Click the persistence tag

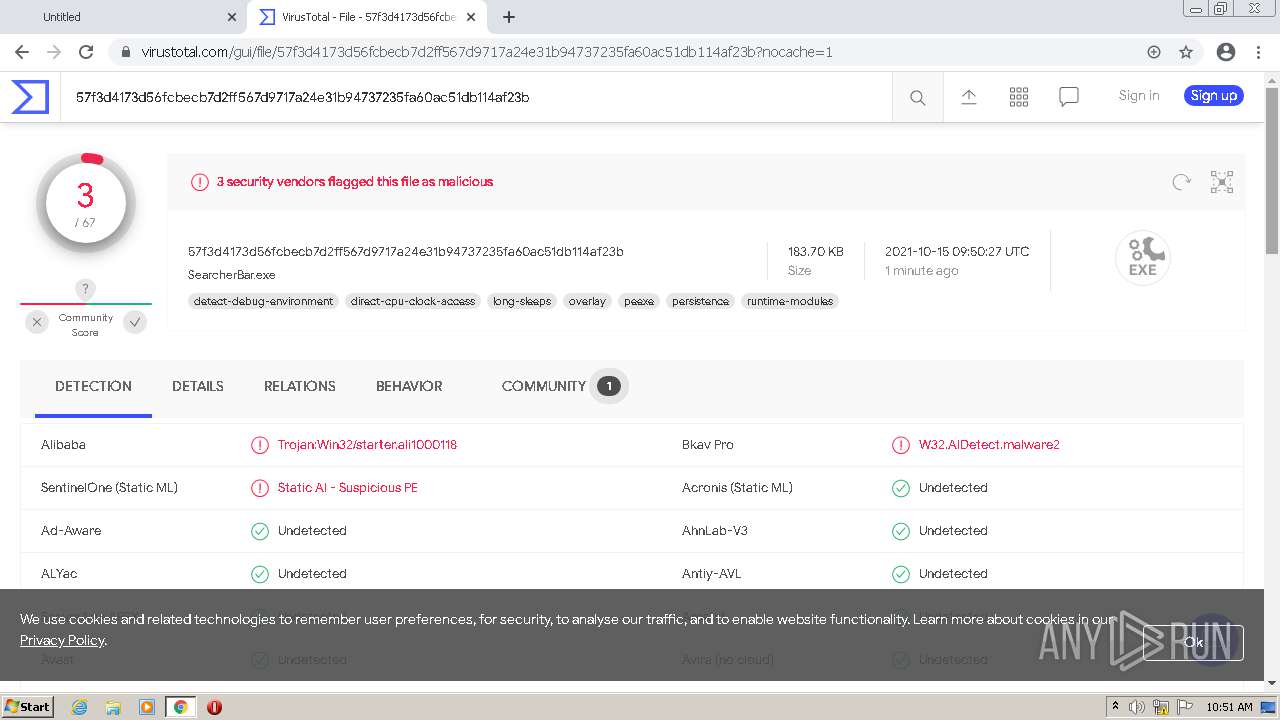[x=700, y=301]
